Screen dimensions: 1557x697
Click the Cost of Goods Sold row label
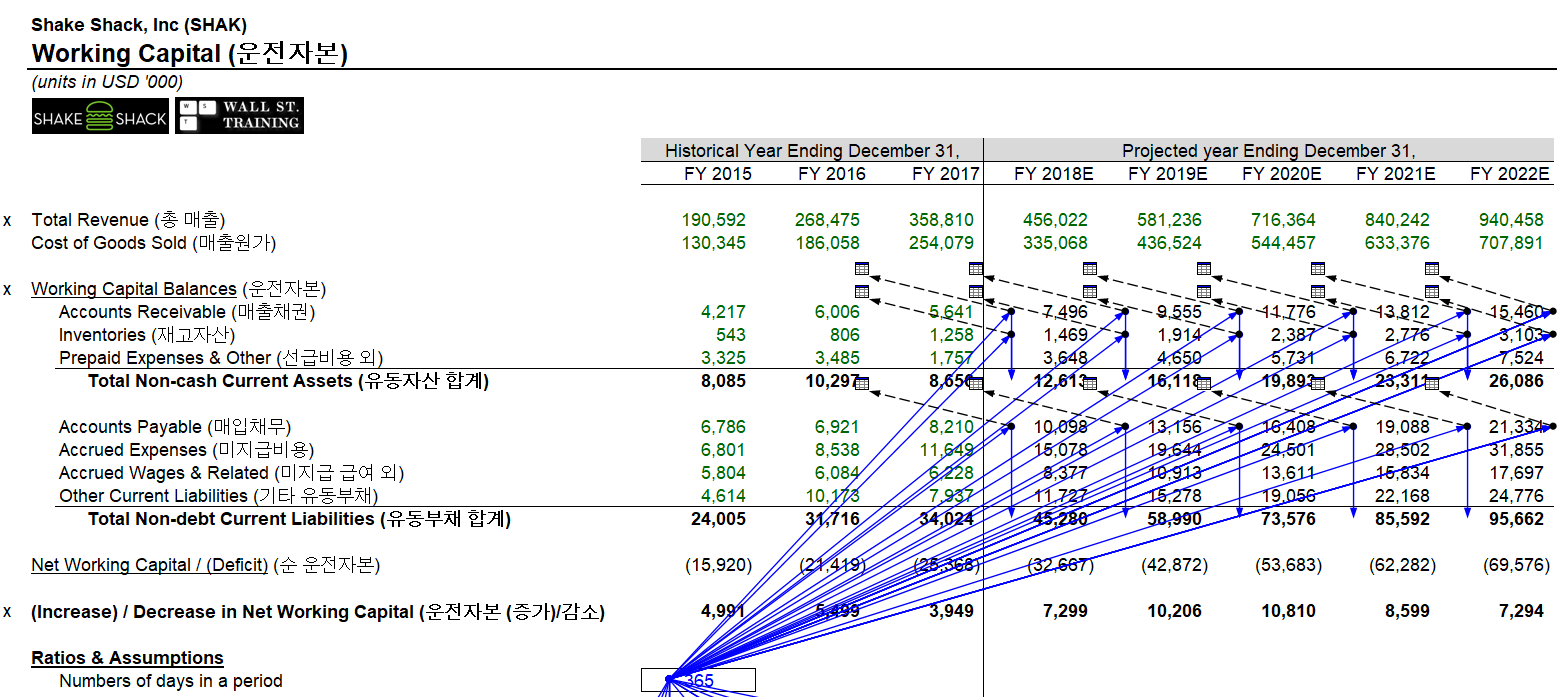(153, 243)
